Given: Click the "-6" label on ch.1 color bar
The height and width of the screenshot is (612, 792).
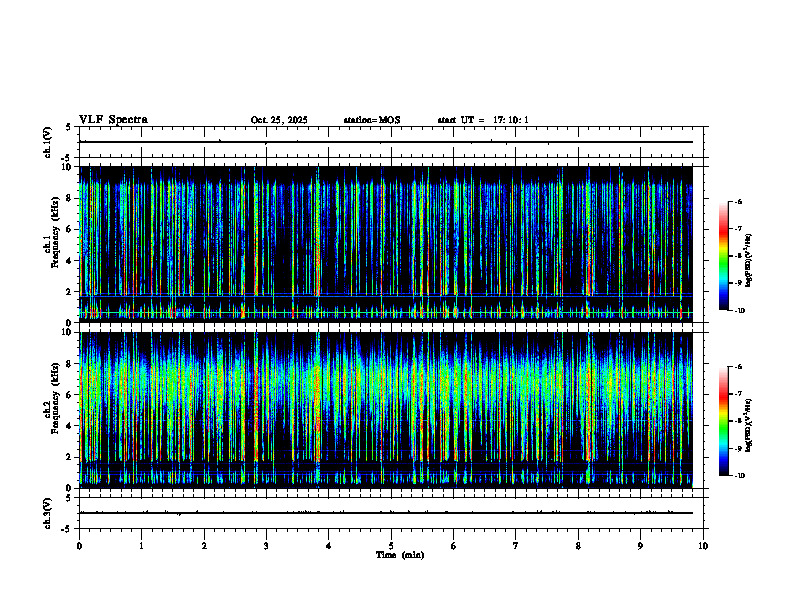Looking at the screenshot, I should pos(738,201).
